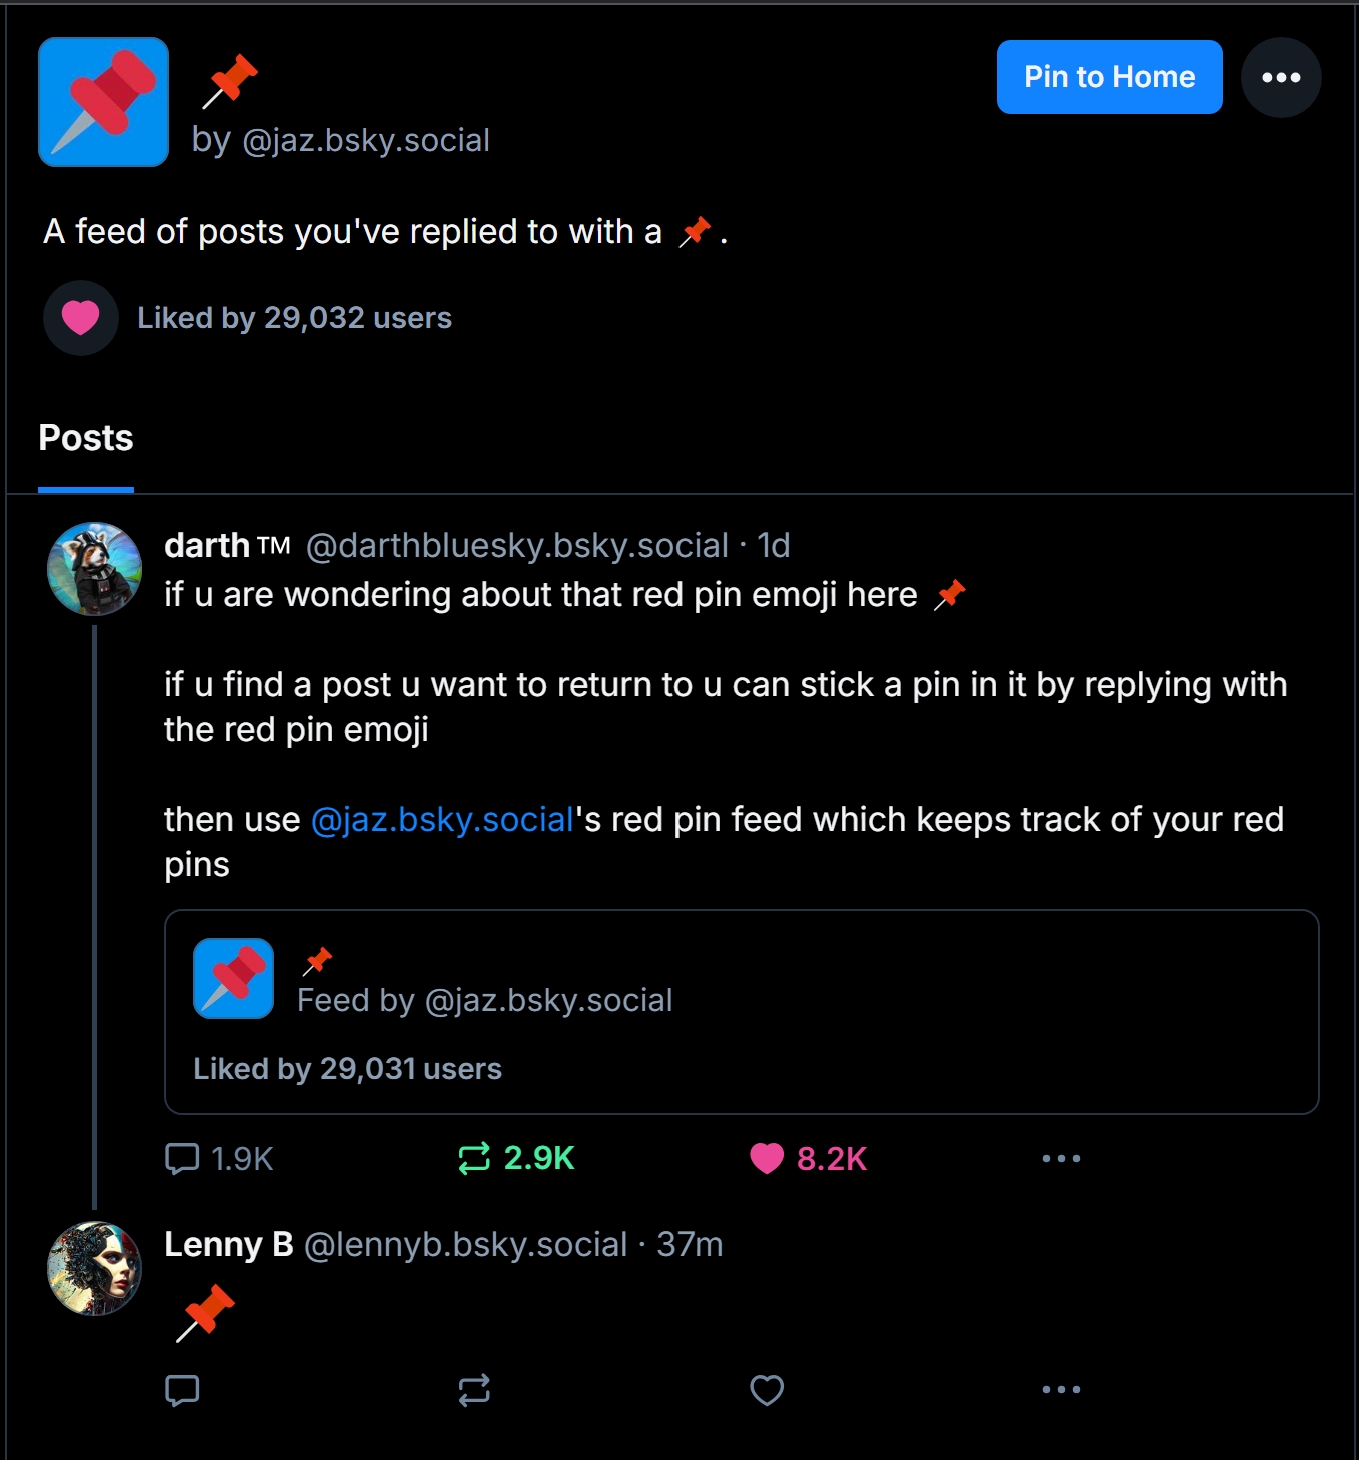Open Lenny B's profile avatar

point(95,1268)
